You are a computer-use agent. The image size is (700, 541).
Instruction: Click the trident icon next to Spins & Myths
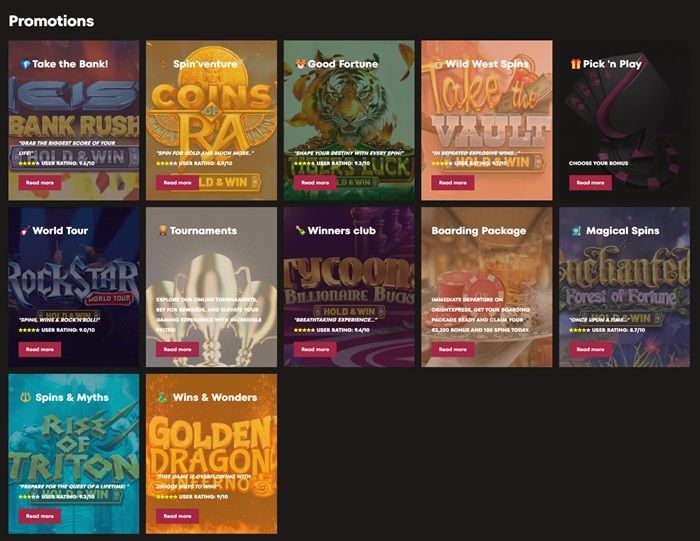[26, 397]
